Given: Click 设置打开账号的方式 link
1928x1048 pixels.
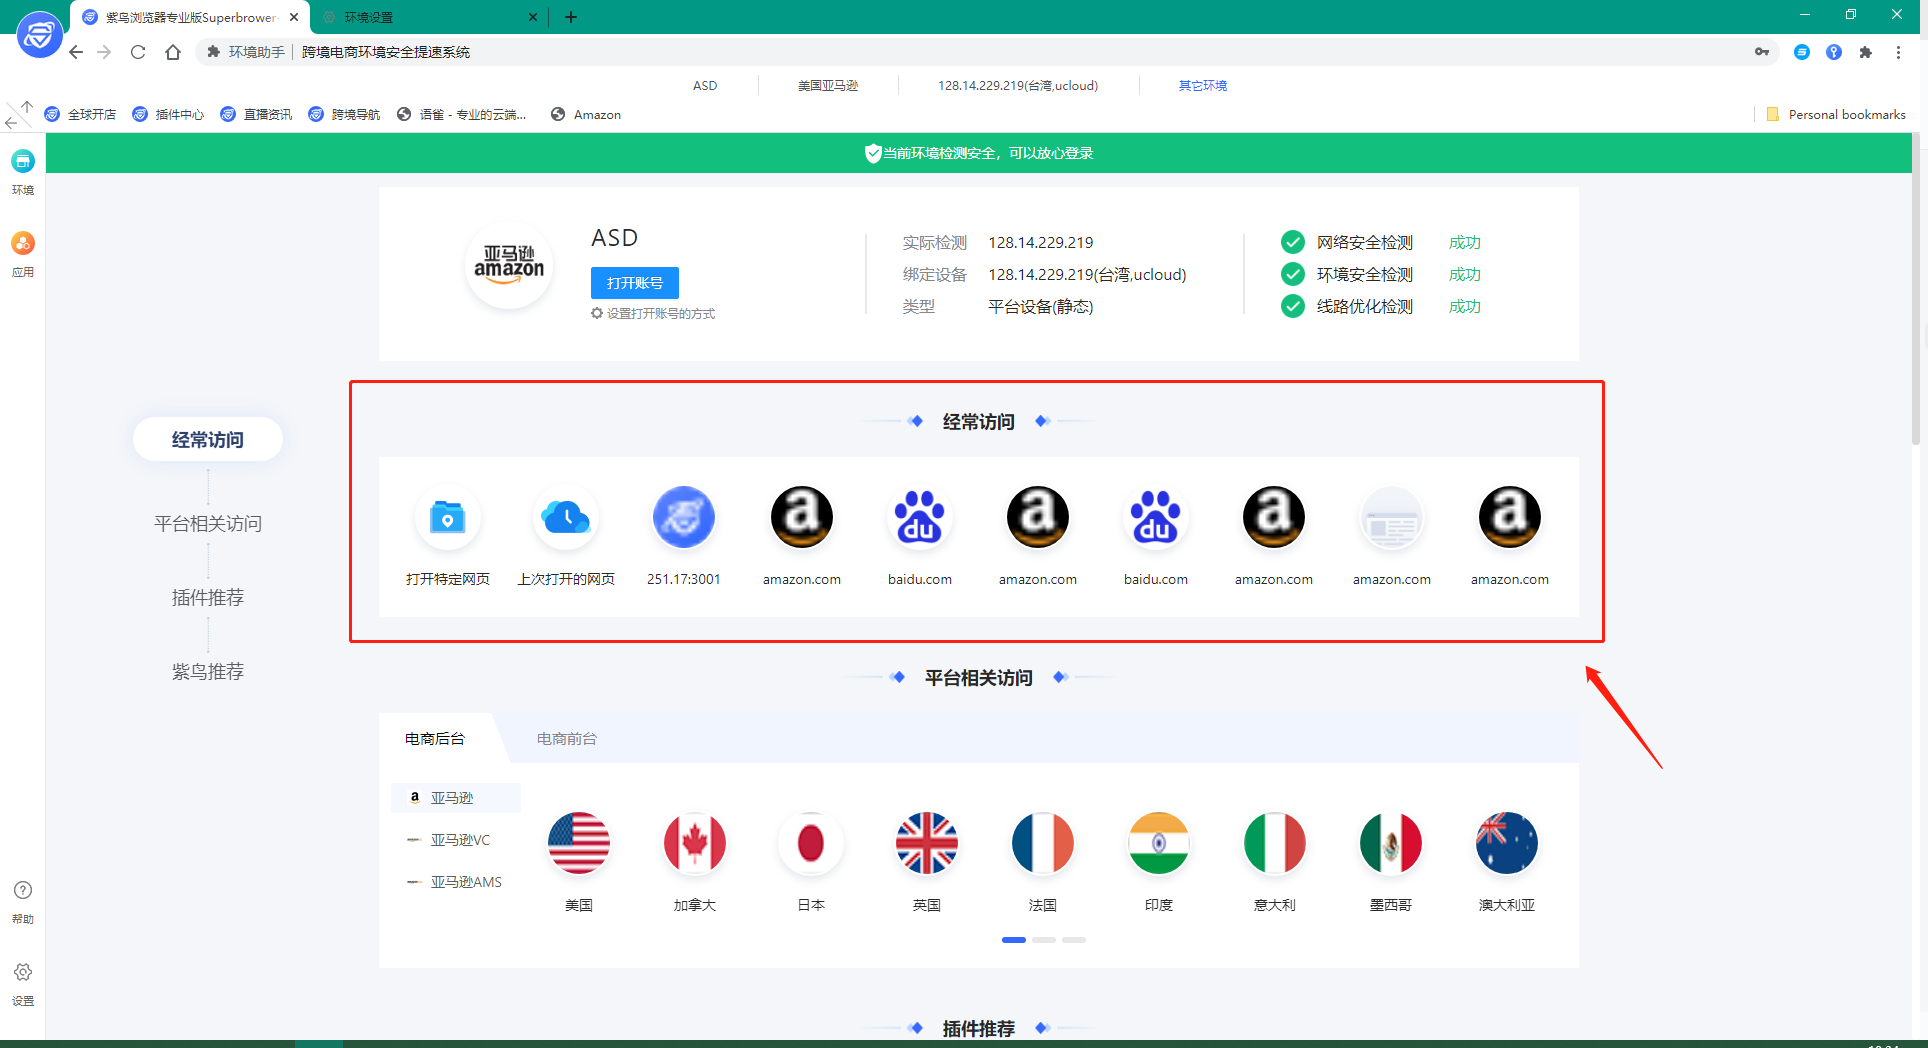Looking at the screenshot, I should (x=660, y=314).
